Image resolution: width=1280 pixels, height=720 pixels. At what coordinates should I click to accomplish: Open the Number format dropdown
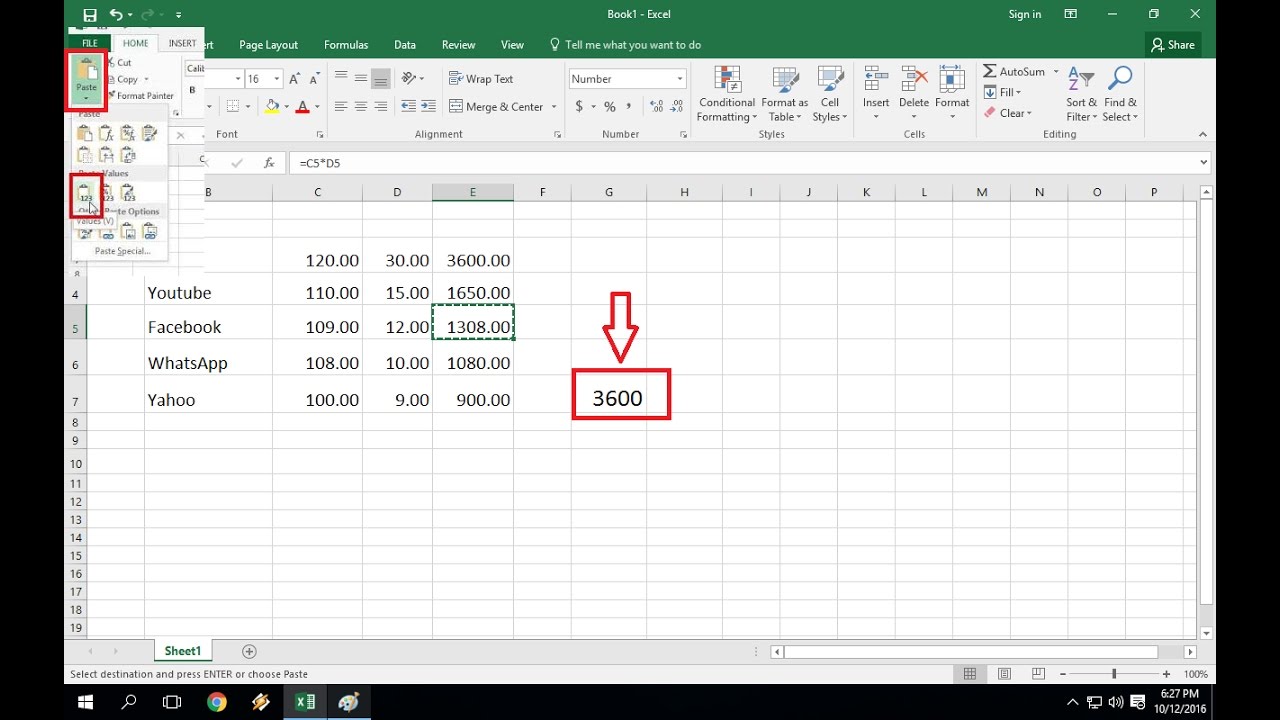(x=680, y=79)
